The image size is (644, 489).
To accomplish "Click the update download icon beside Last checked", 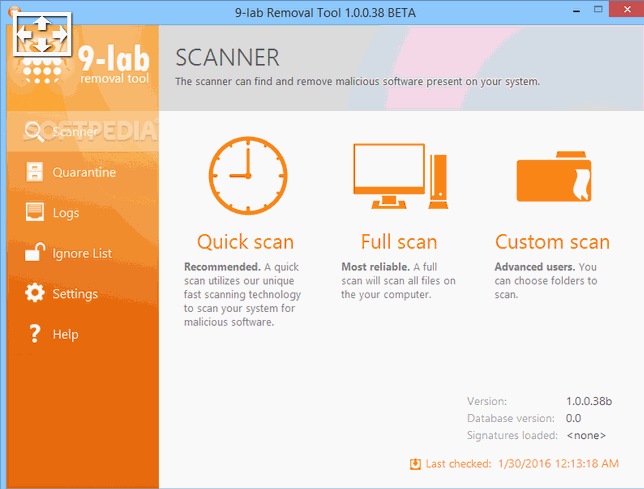I will coord(415,464).
